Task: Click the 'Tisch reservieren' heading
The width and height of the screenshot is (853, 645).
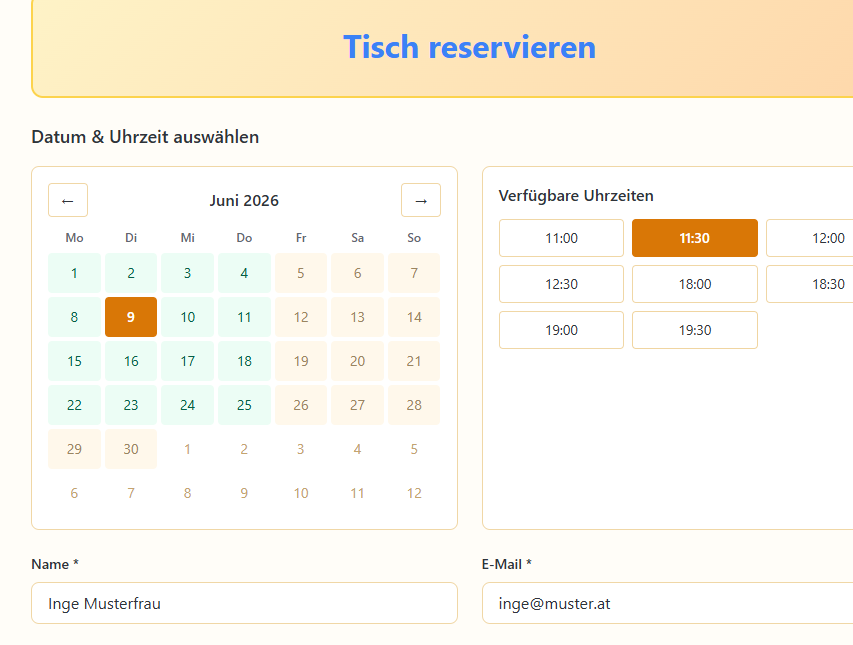Action: [x=469, y=47]
